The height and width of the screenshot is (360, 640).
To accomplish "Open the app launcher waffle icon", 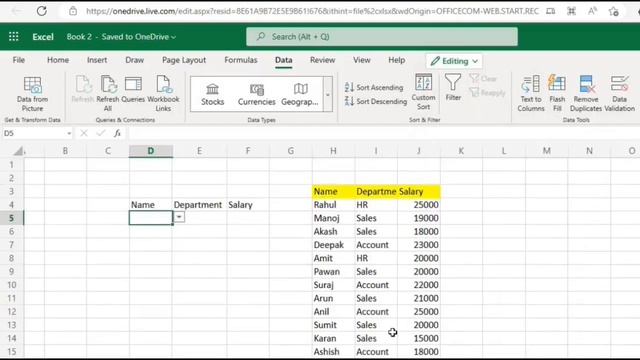I will pos(13,37).
